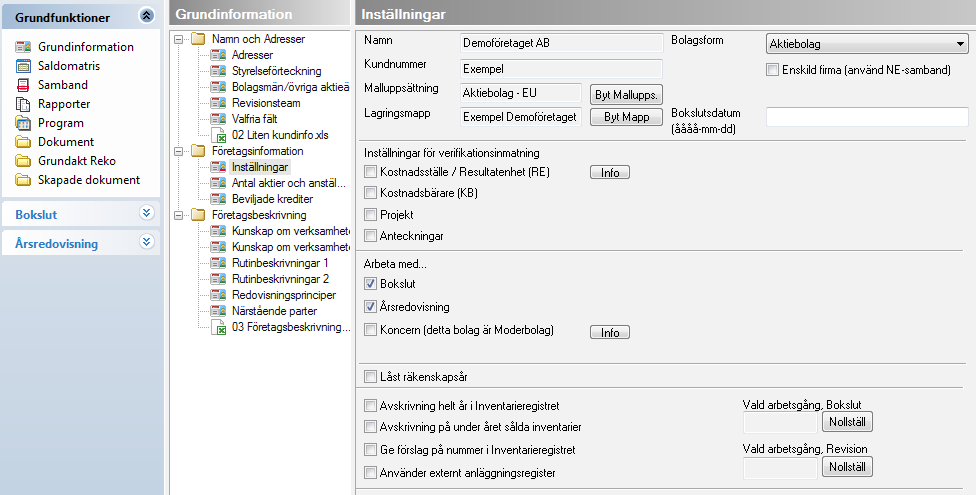Click Rutinbeskrivningar 2 form icon
Image resolution: width=976 pixels, height=495 pixels.
click(x=218, y=279)
